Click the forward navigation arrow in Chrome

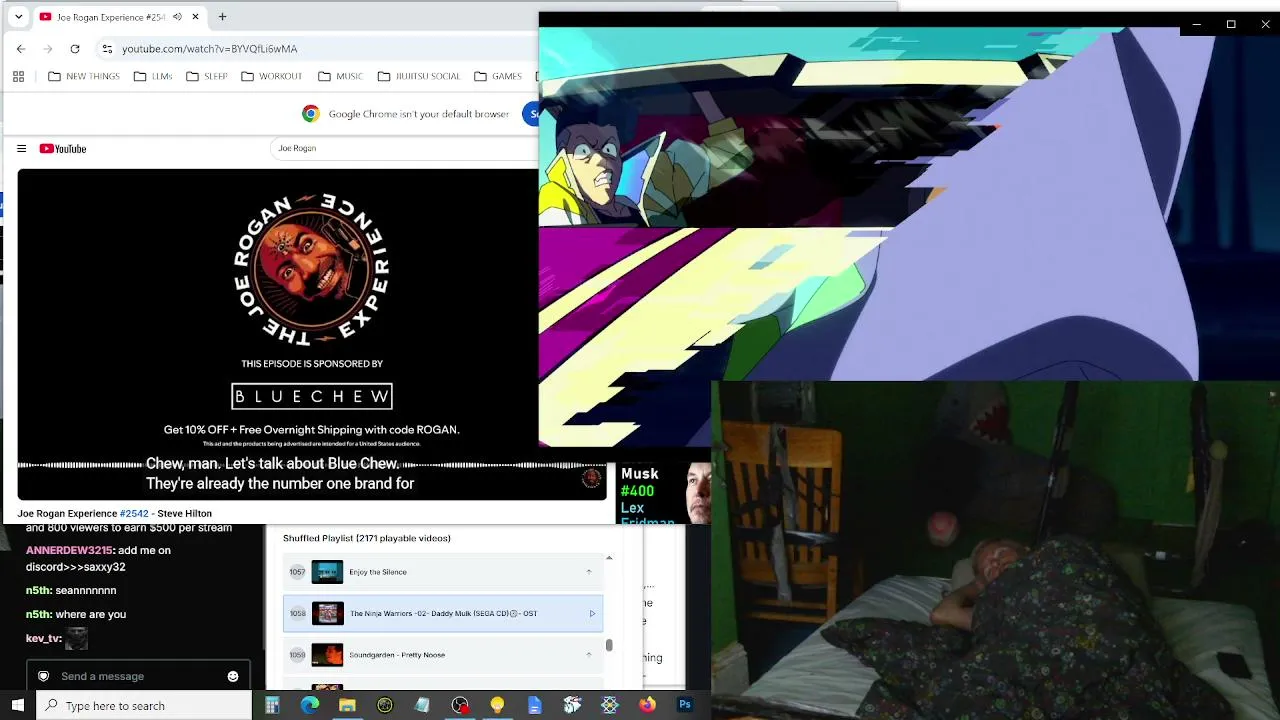(48, 48)
